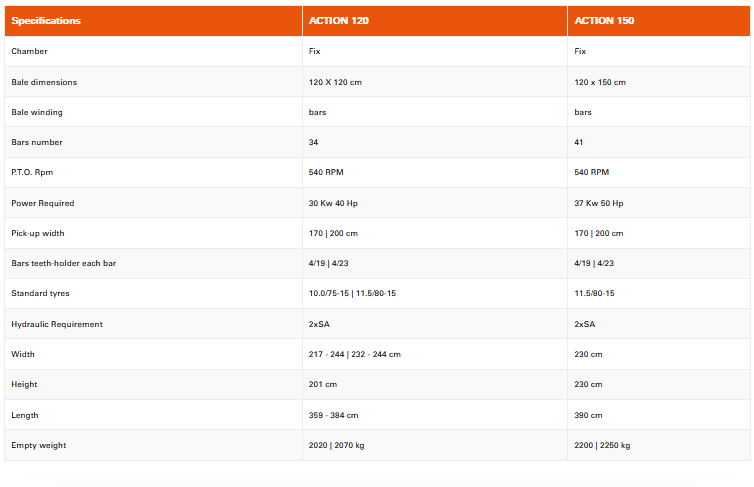
Task: Click the bars number value 41
Action: tap(579, 142)
